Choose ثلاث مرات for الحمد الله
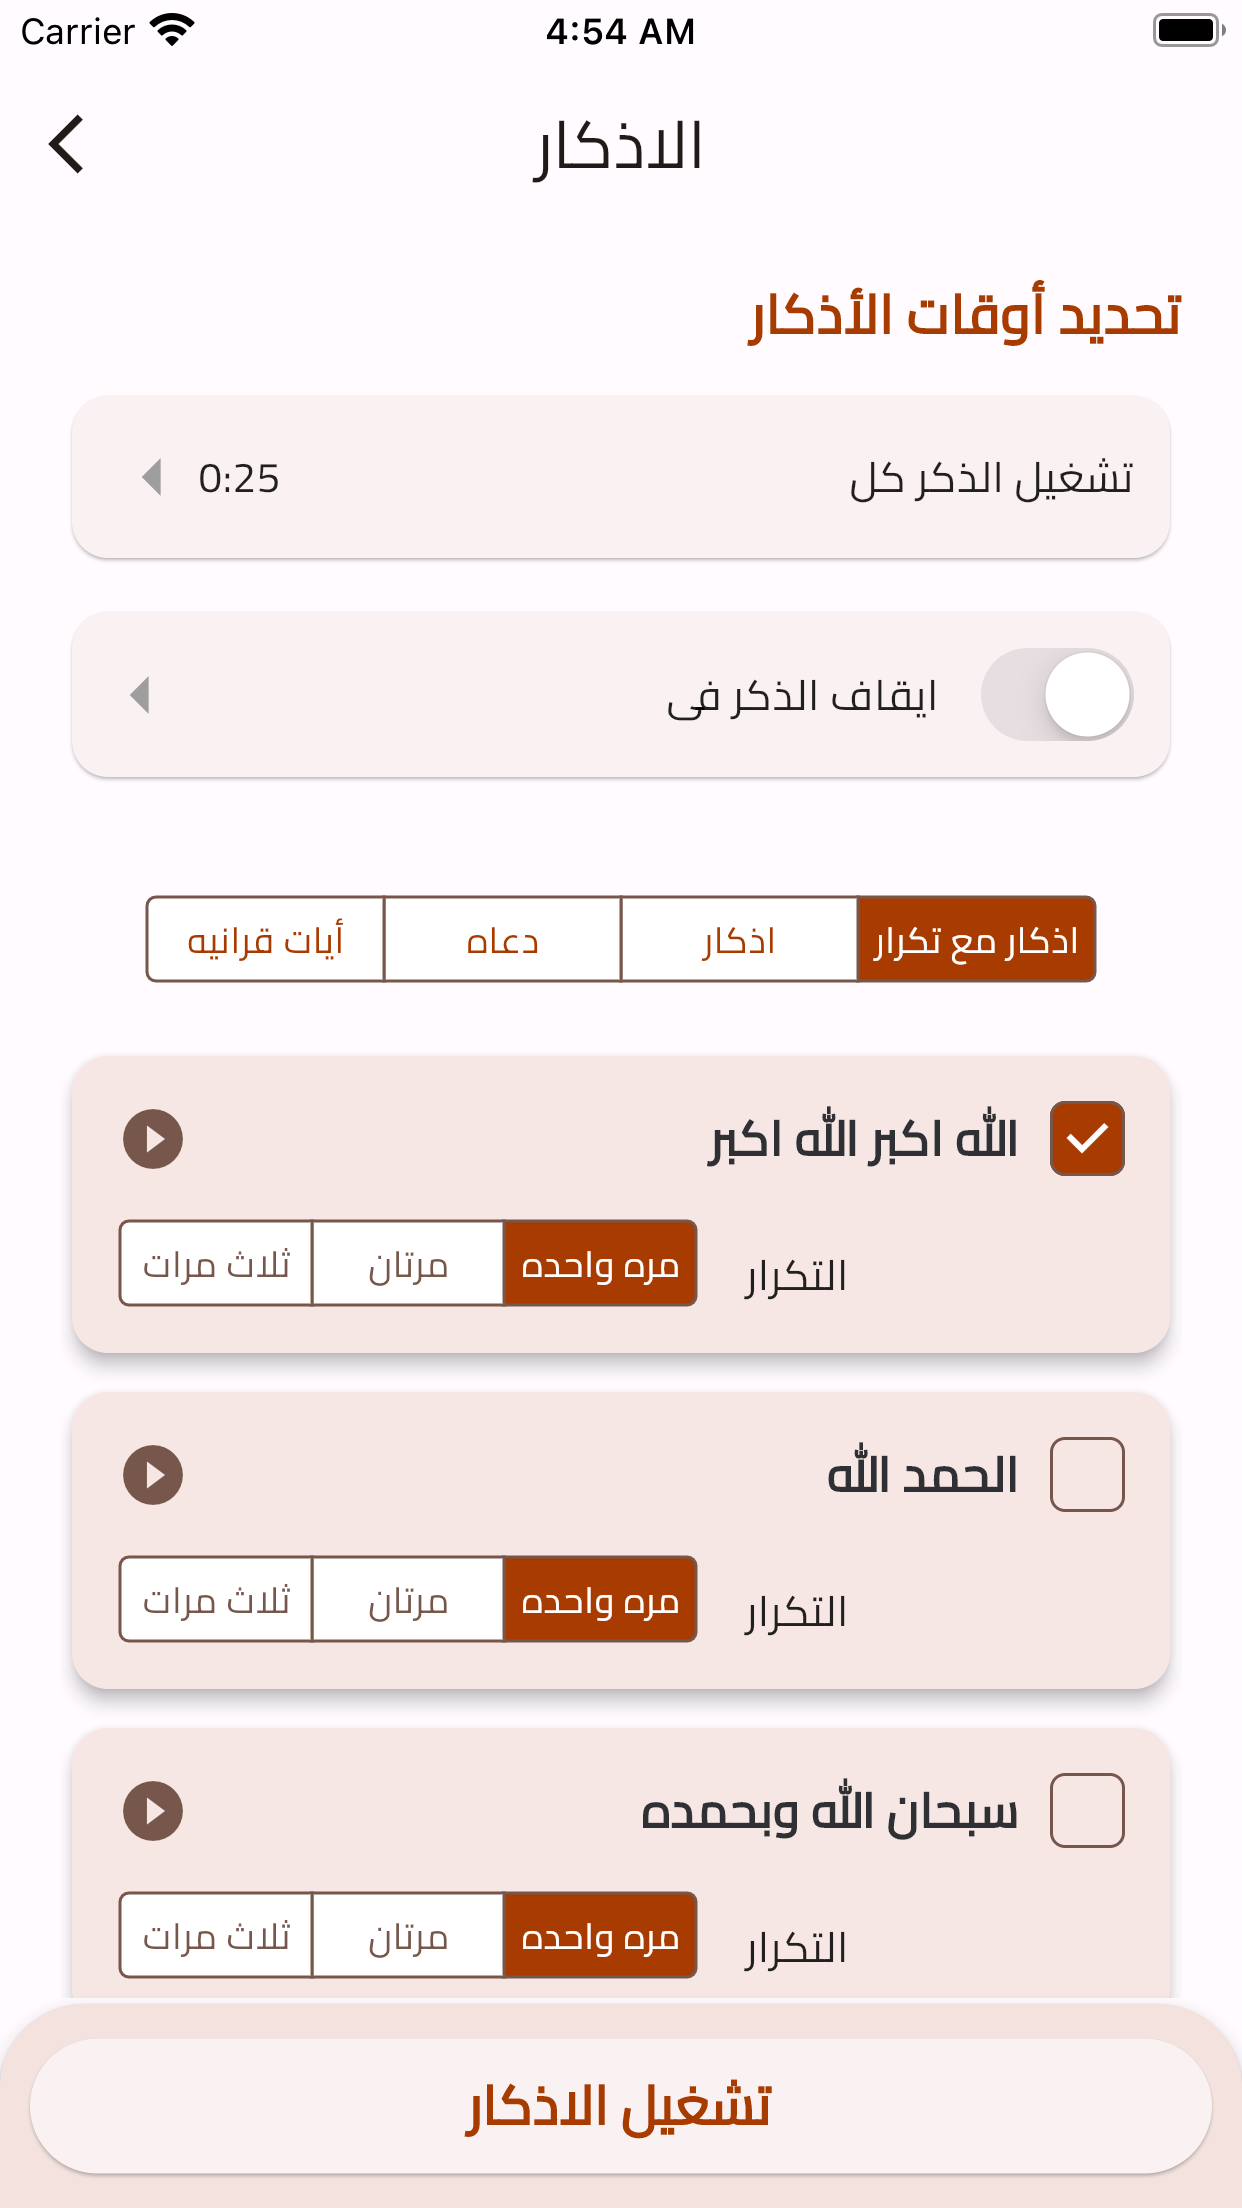This screenshot has width=1242, height=2208. coord(216,1599)
